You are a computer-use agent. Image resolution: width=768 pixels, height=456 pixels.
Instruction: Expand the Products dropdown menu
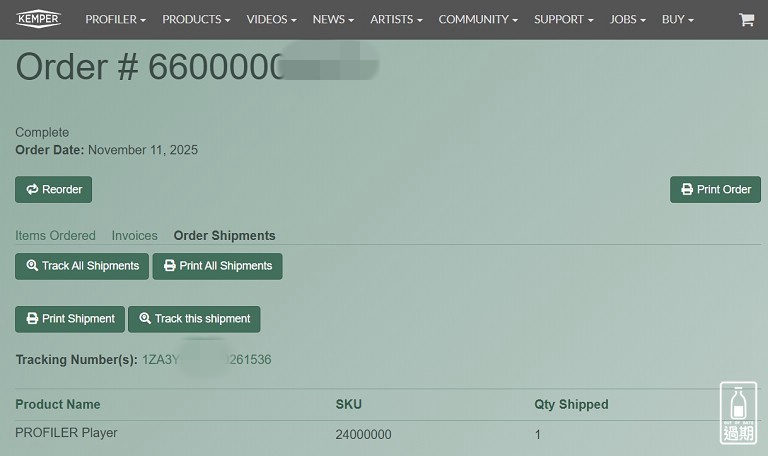196,20
